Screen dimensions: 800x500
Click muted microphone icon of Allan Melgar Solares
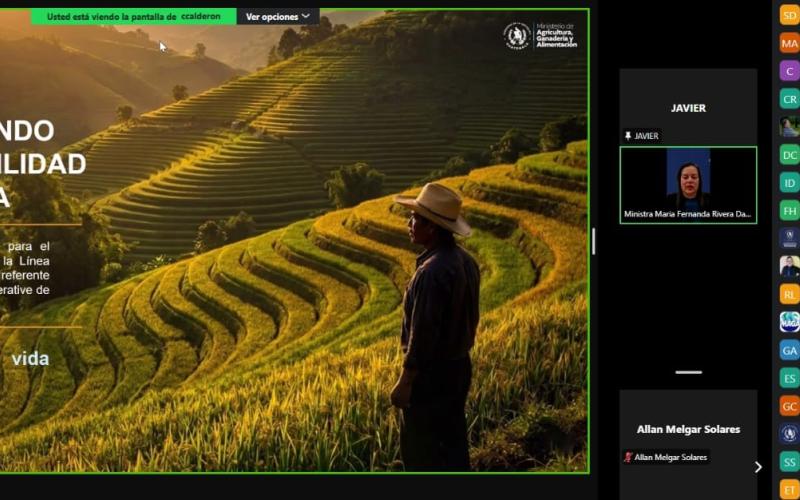628,457
